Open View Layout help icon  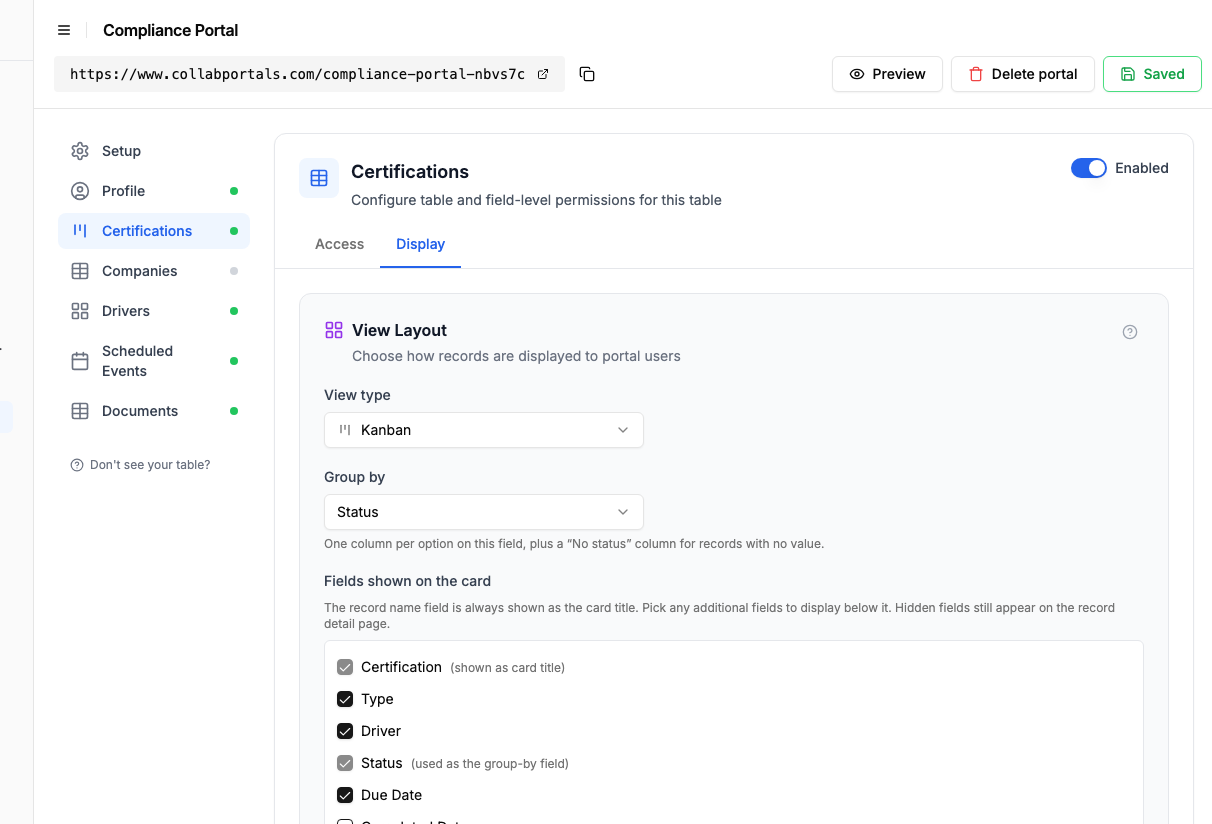(x=1130, y=332)
